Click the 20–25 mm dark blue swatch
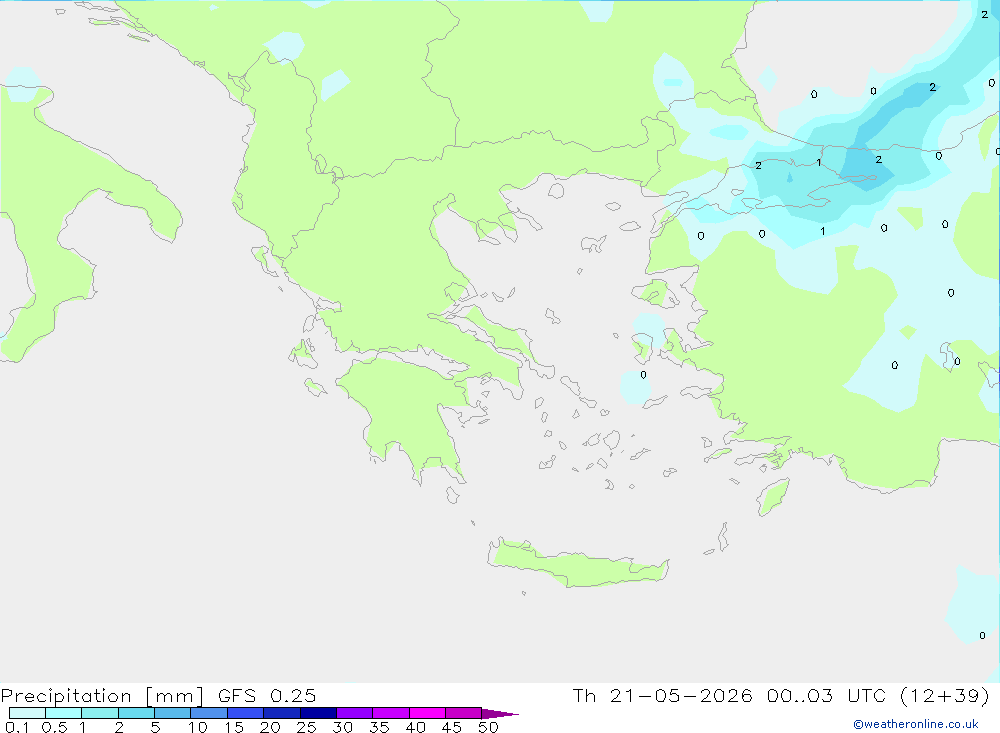1000x733 pixels. click(x=282, y=713)
